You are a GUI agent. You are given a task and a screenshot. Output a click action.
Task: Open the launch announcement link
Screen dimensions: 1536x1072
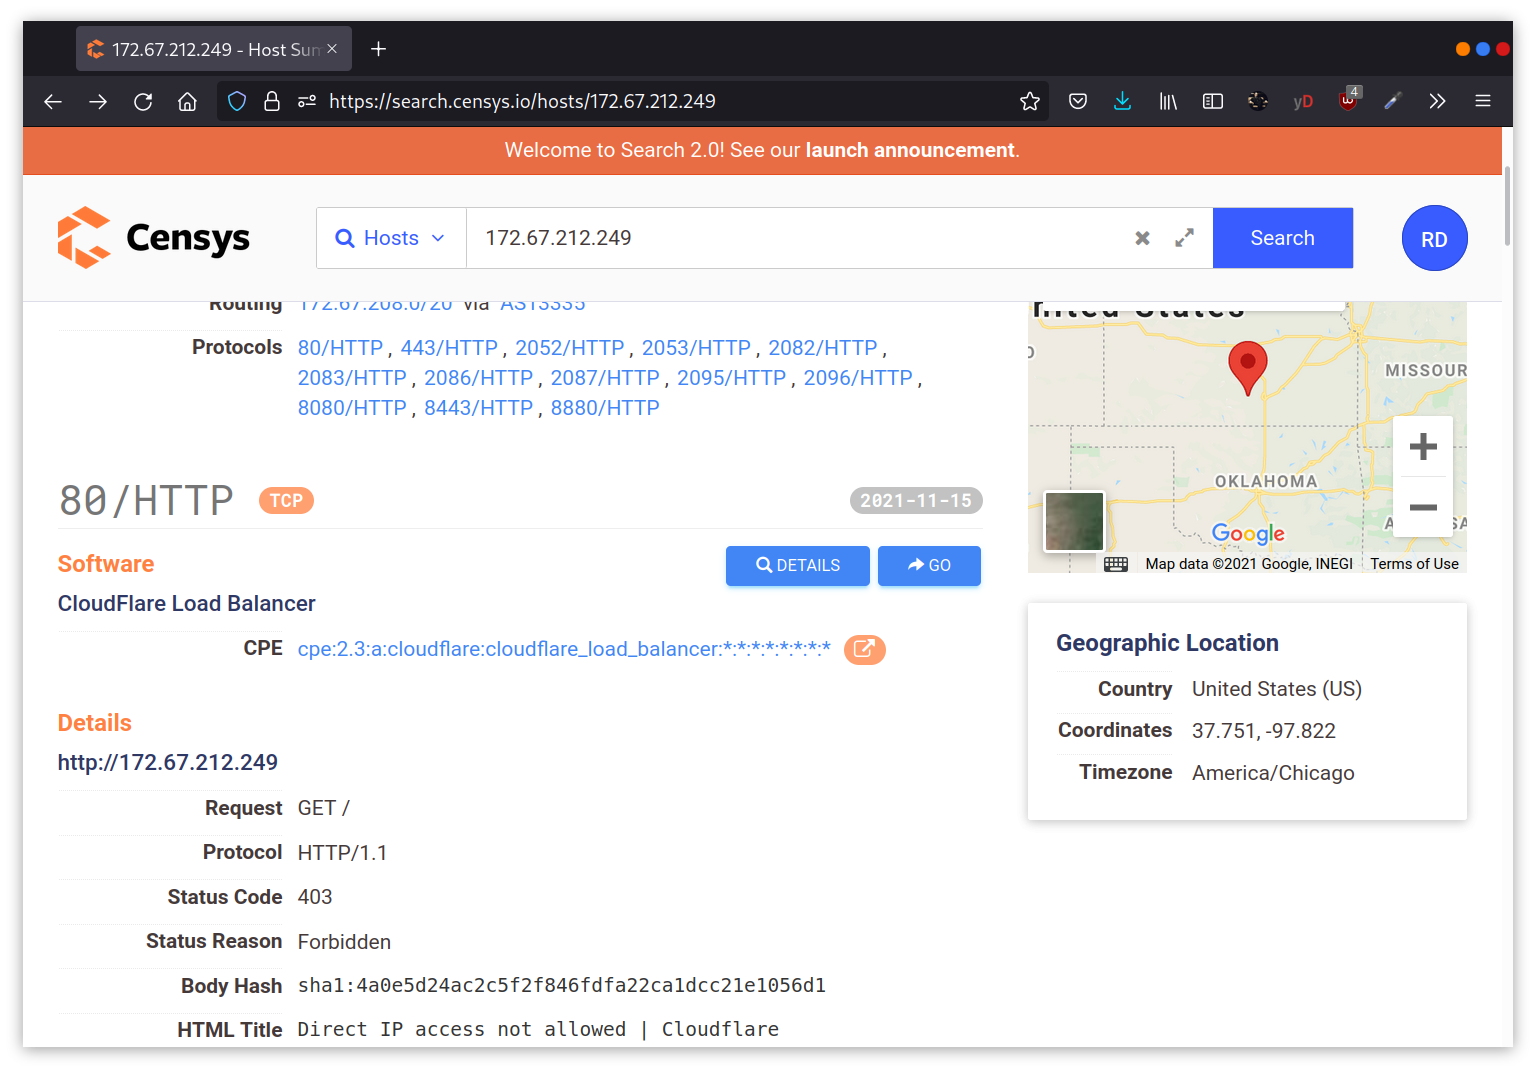(910, 150)
